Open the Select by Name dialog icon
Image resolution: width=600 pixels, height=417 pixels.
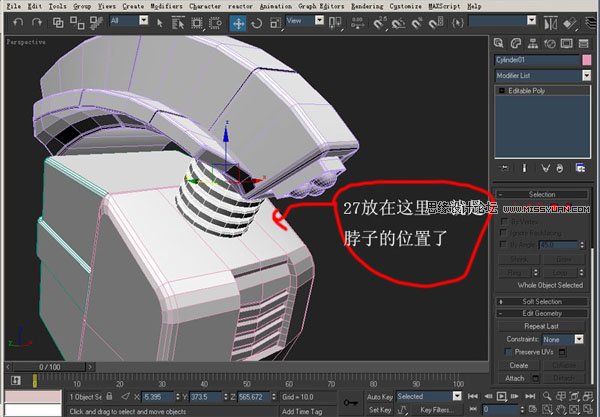(178, 23)
